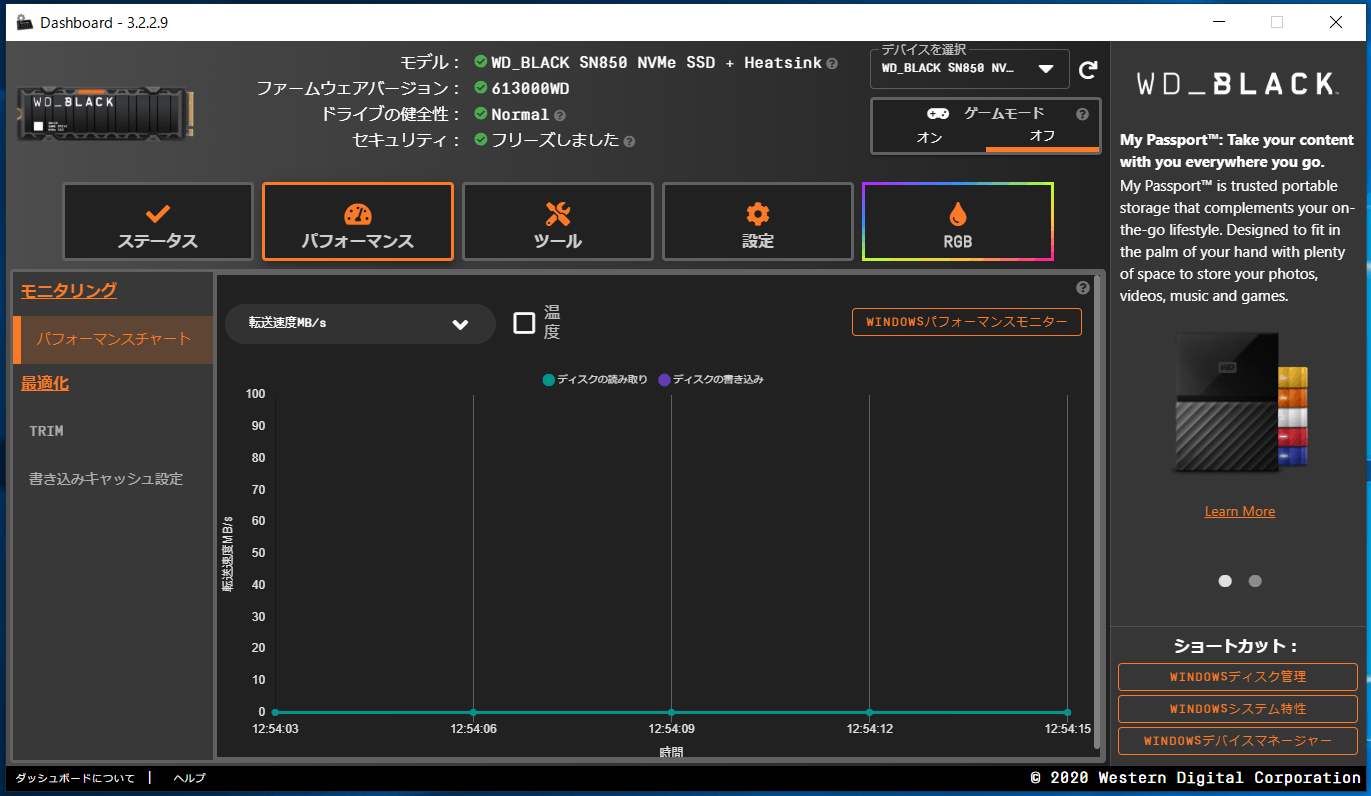Screen dimensions: 1371x796
Task: Enable the 温度 temperature checkbox
Action: [524, 323]
